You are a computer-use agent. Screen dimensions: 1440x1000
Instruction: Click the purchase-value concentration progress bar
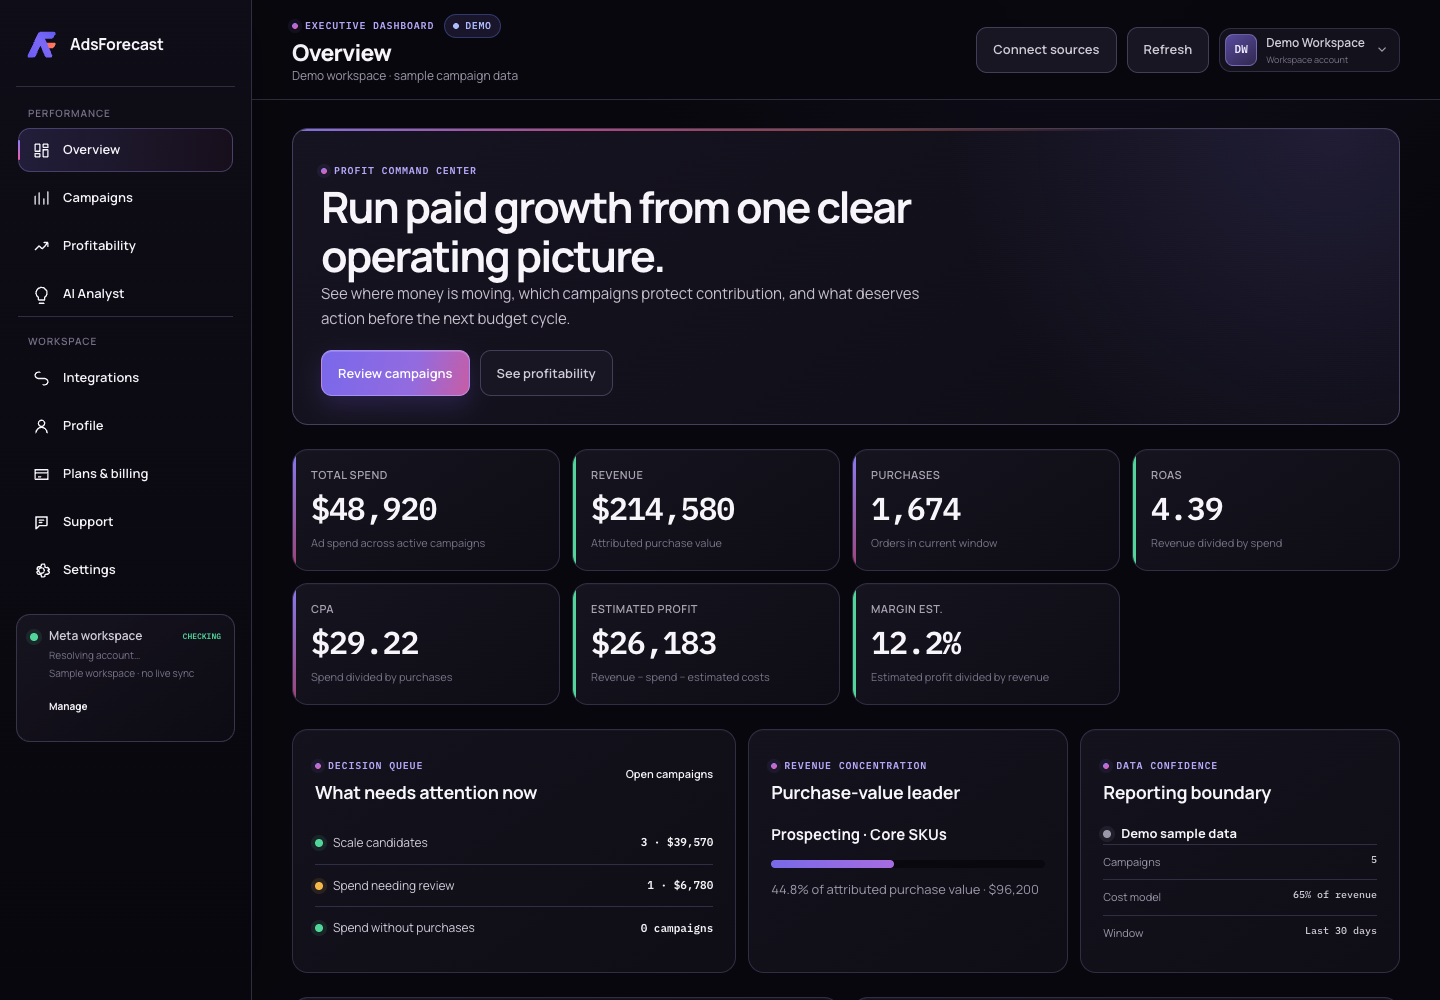pos(907,864)
